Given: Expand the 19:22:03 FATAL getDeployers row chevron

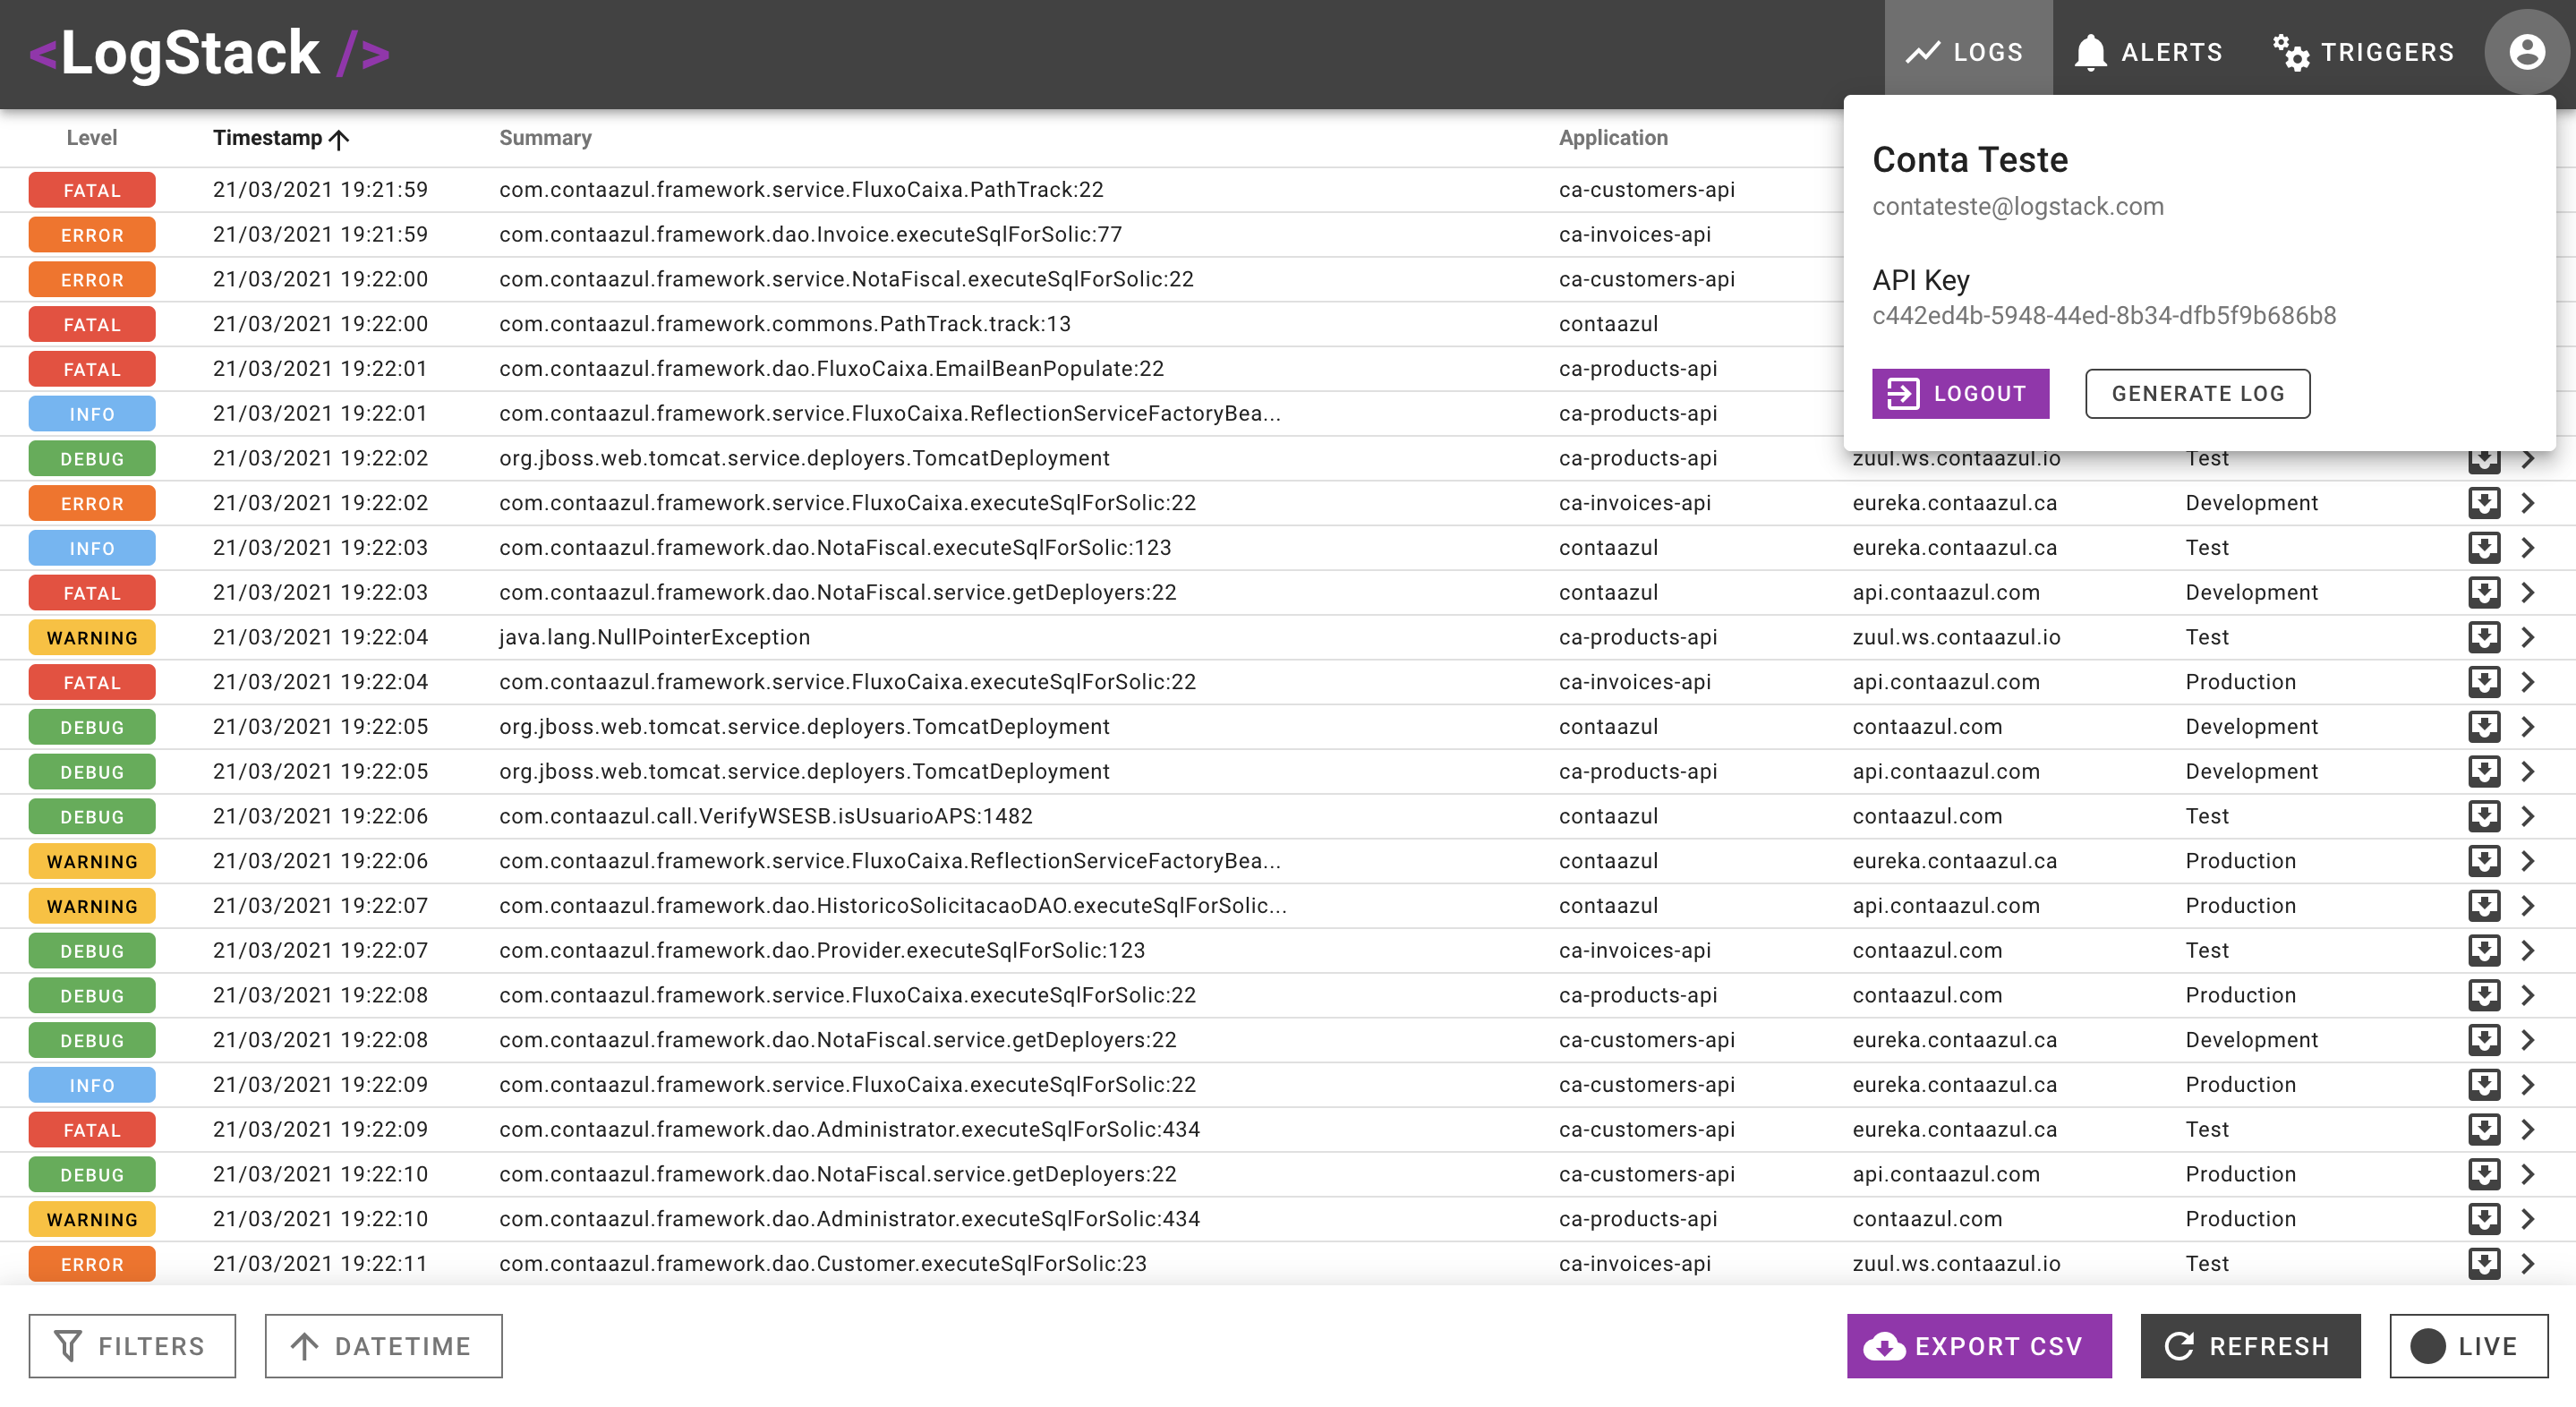Looking at the screenshot, I should click(2528, 592).
